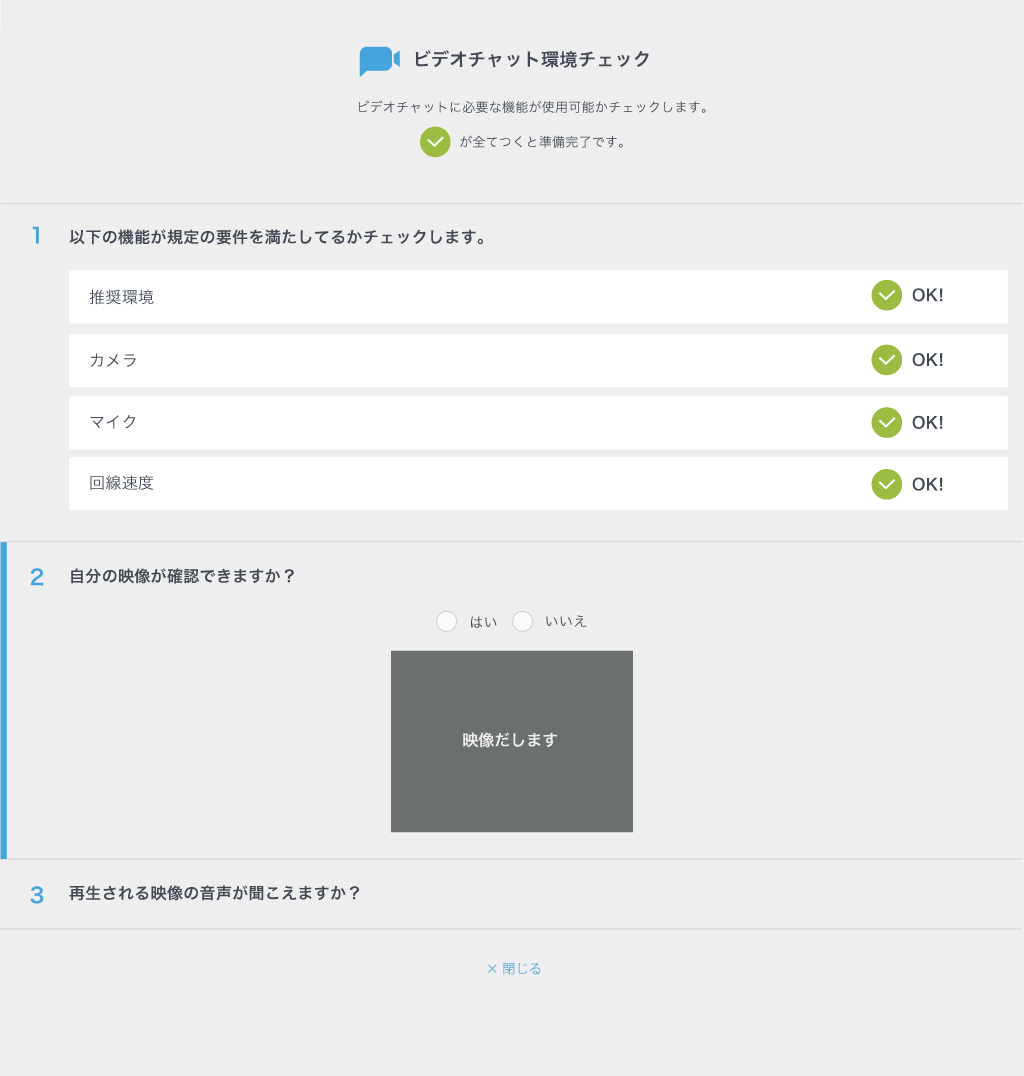The image size is (1024, 1076).
Task: Click the green checkmark for カメラ
Action: click(x=886, y=360)
